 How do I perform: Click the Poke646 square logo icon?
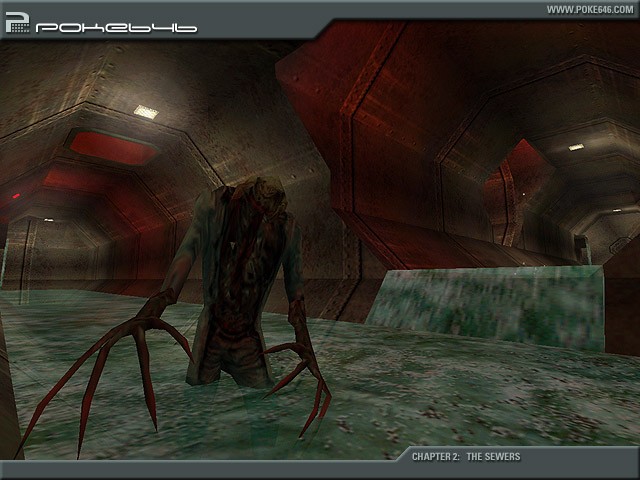coord(17,22)
